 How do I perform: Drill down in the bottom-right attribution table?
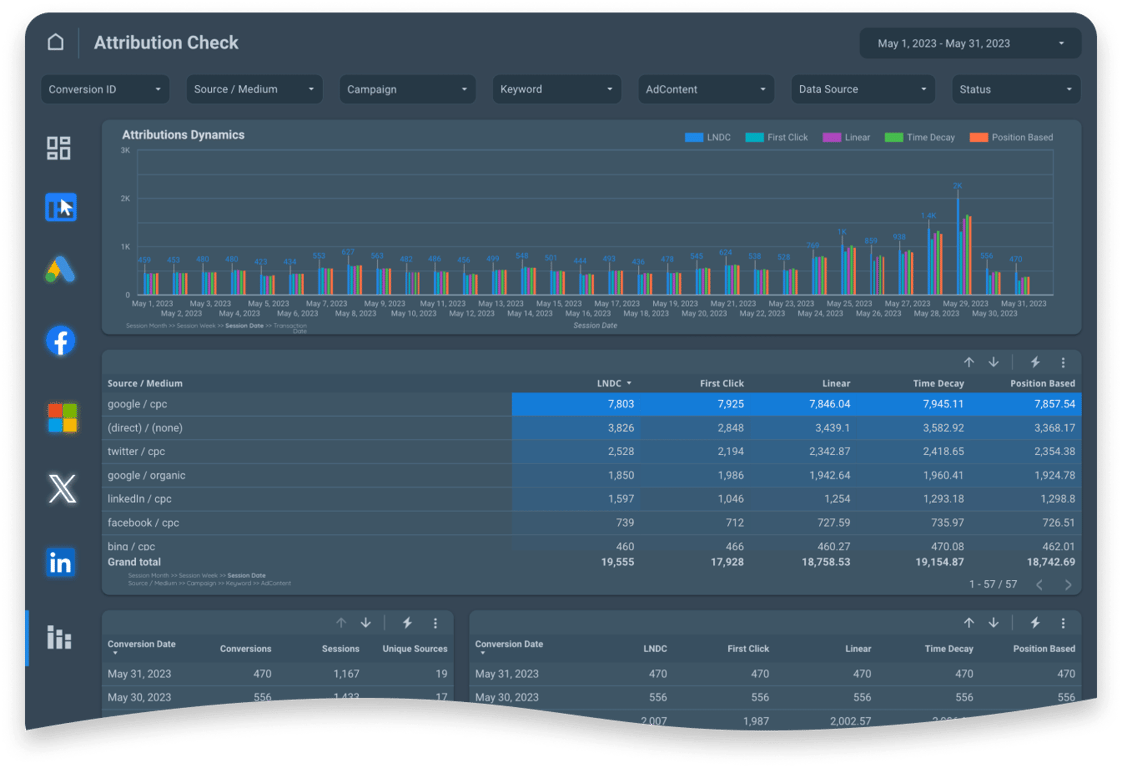(994, 623)
